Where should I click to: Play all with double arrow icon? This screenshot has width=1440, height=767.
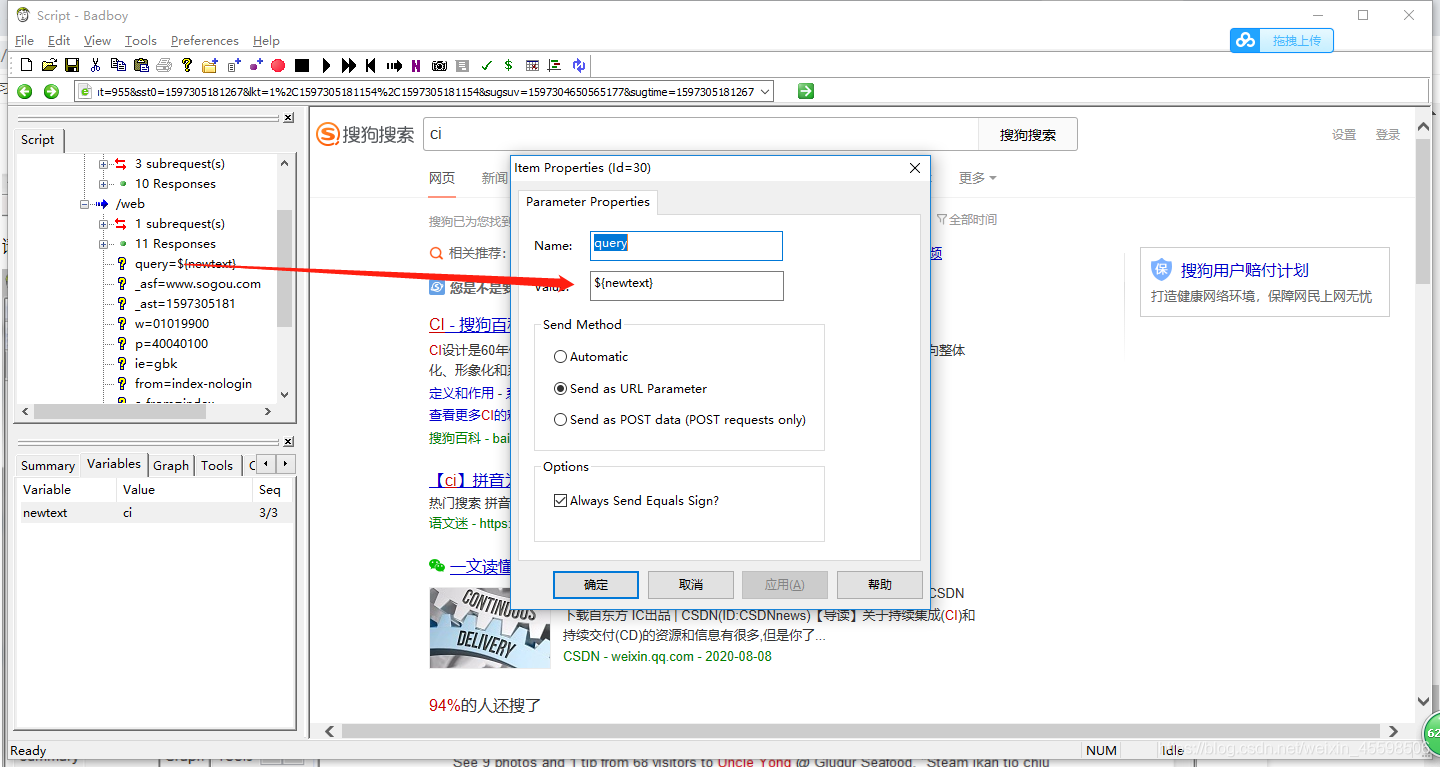349,65
